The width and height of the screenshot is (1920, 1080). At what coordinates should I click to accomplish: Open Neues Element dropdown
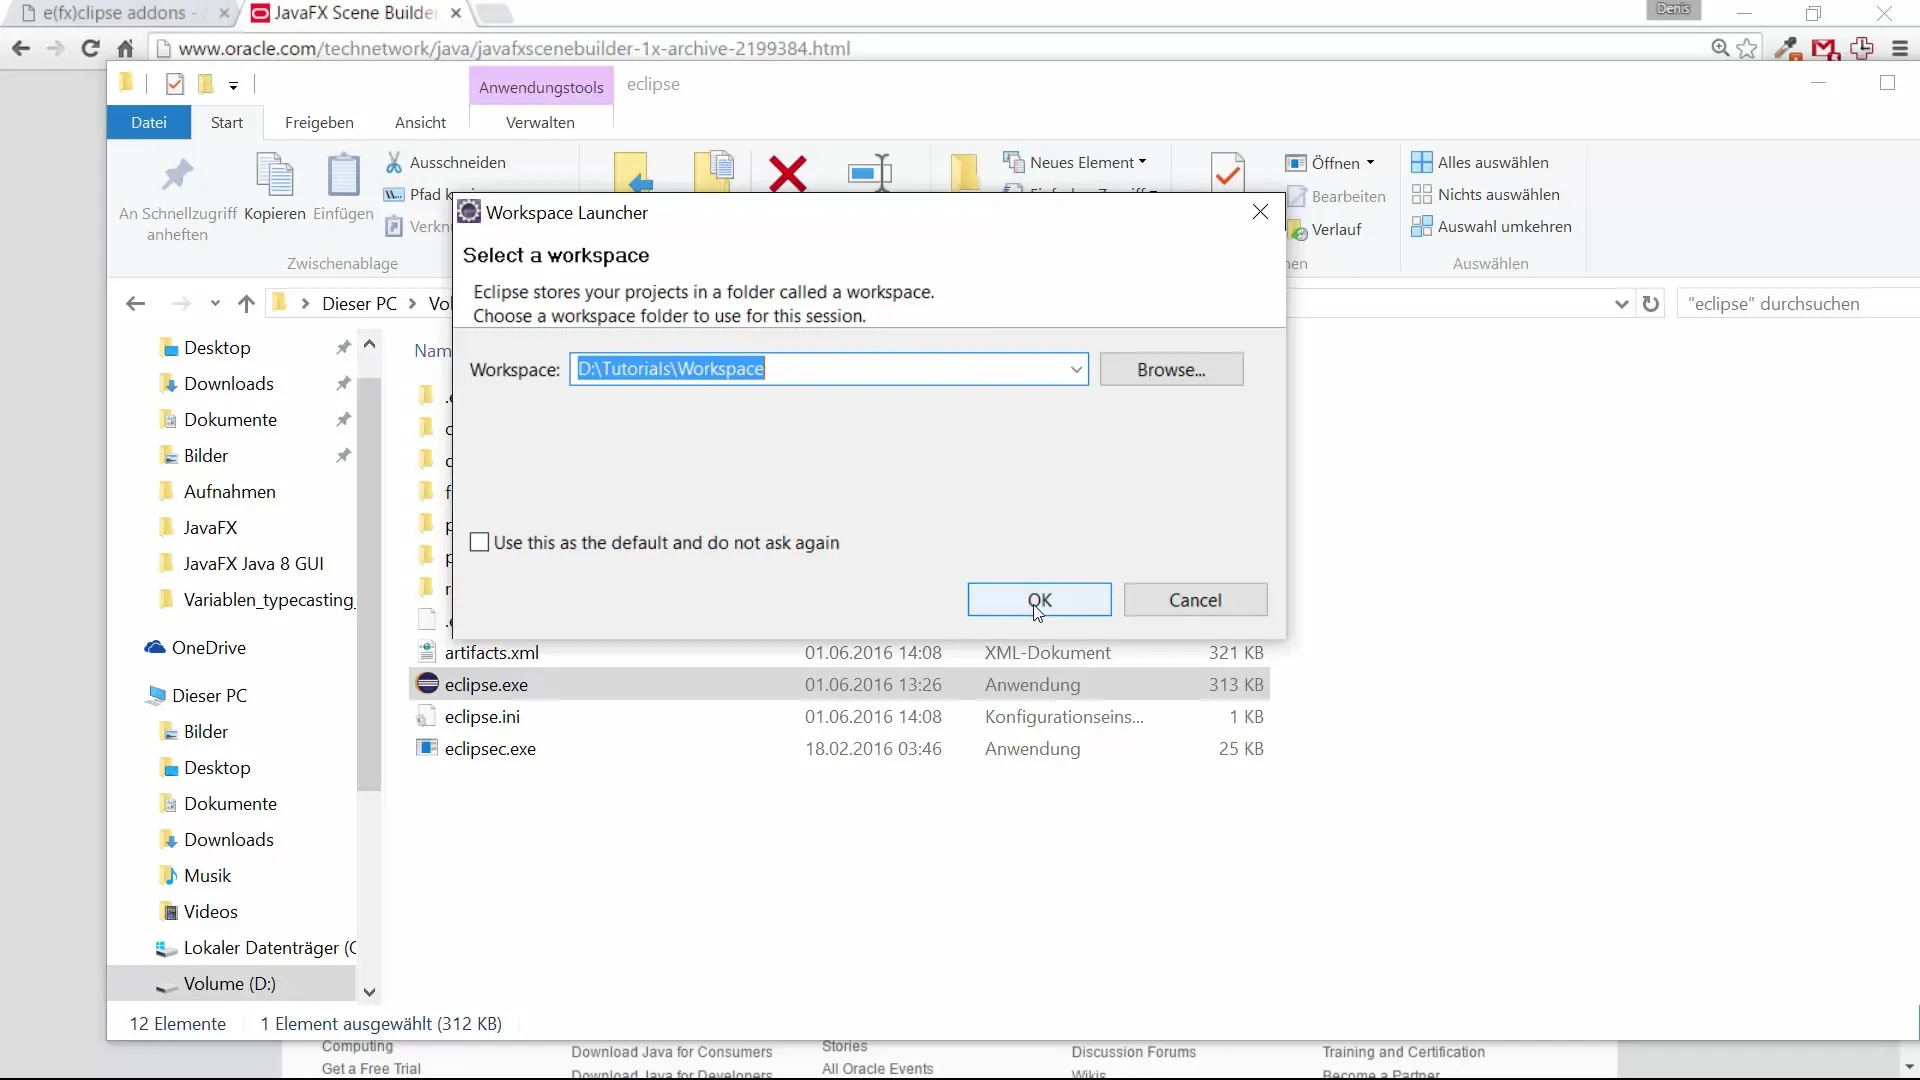click(1076, 162)
